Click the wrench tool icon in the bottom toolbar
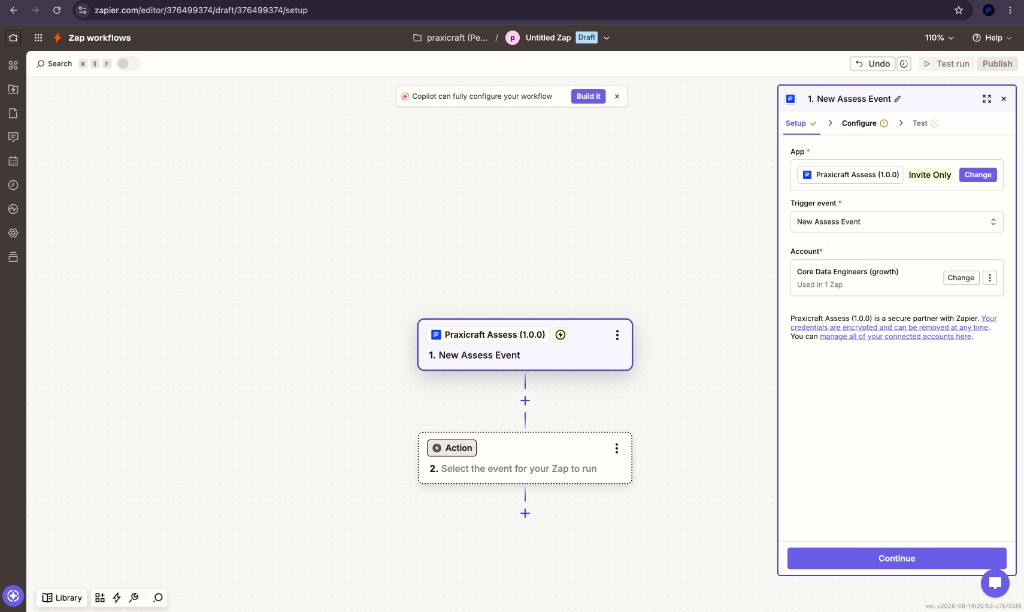The width and height of the screenshot is (1024, 612). [x=134, y=598]
